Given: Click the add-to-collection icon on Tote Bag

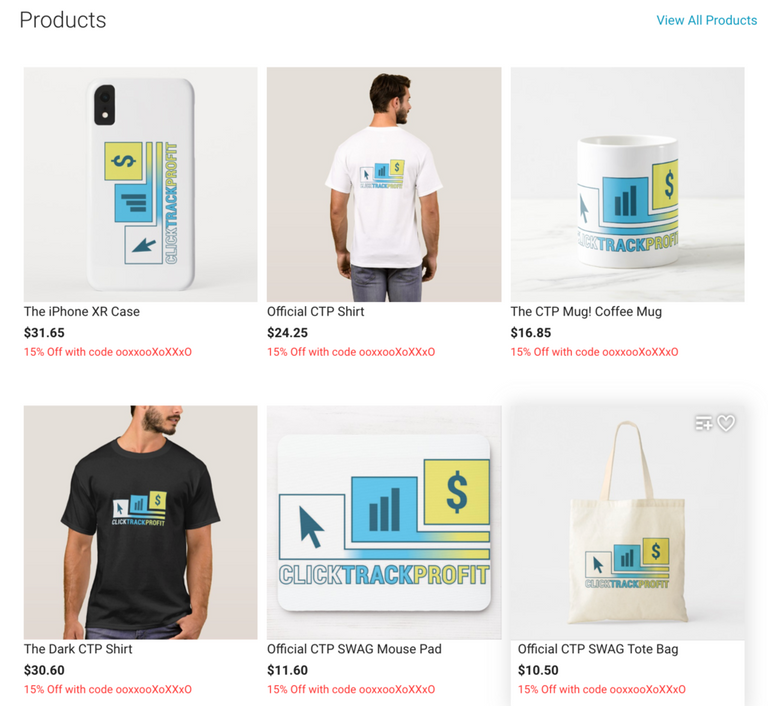Looking at the screenshot, I should tap(704, 423).
